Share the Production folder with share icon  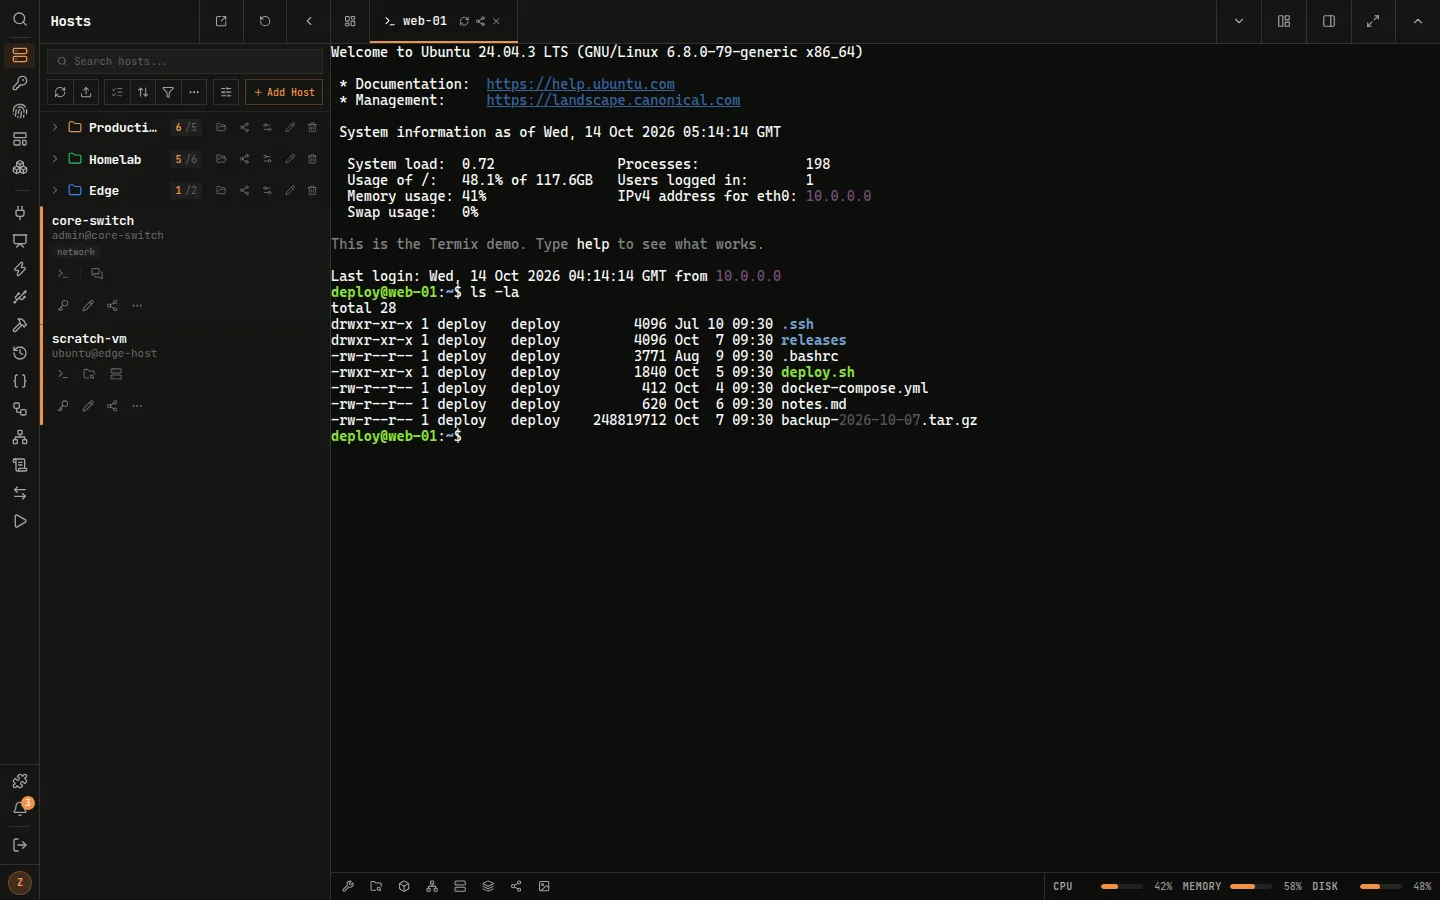[245, 127]
